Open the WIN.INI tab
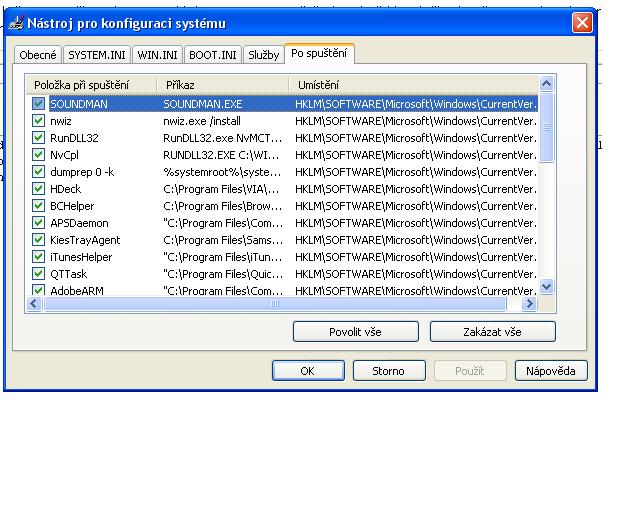Screen dimensions: 640x512 (x=157, y=55)
